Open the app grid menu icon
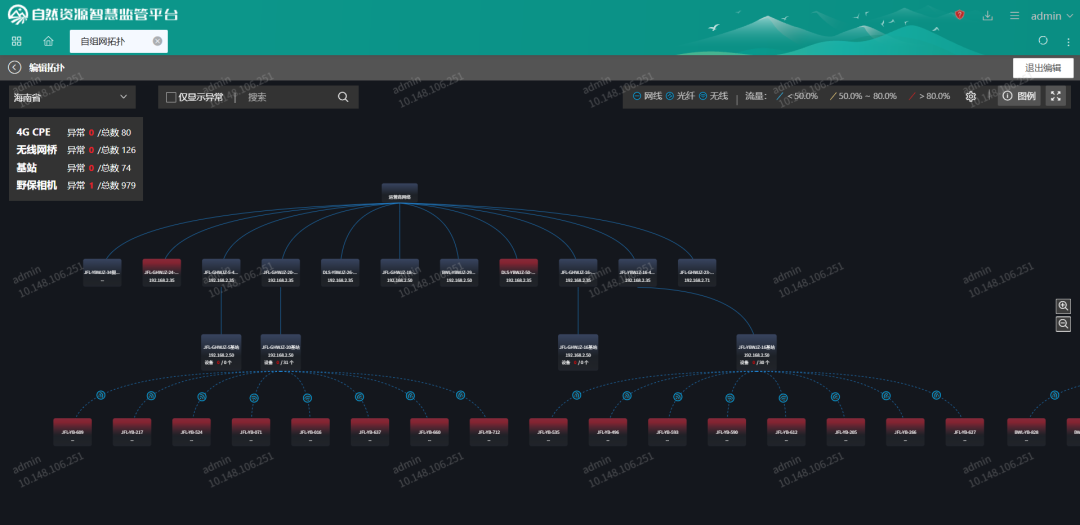The image size is (1080, 525). 17,41
